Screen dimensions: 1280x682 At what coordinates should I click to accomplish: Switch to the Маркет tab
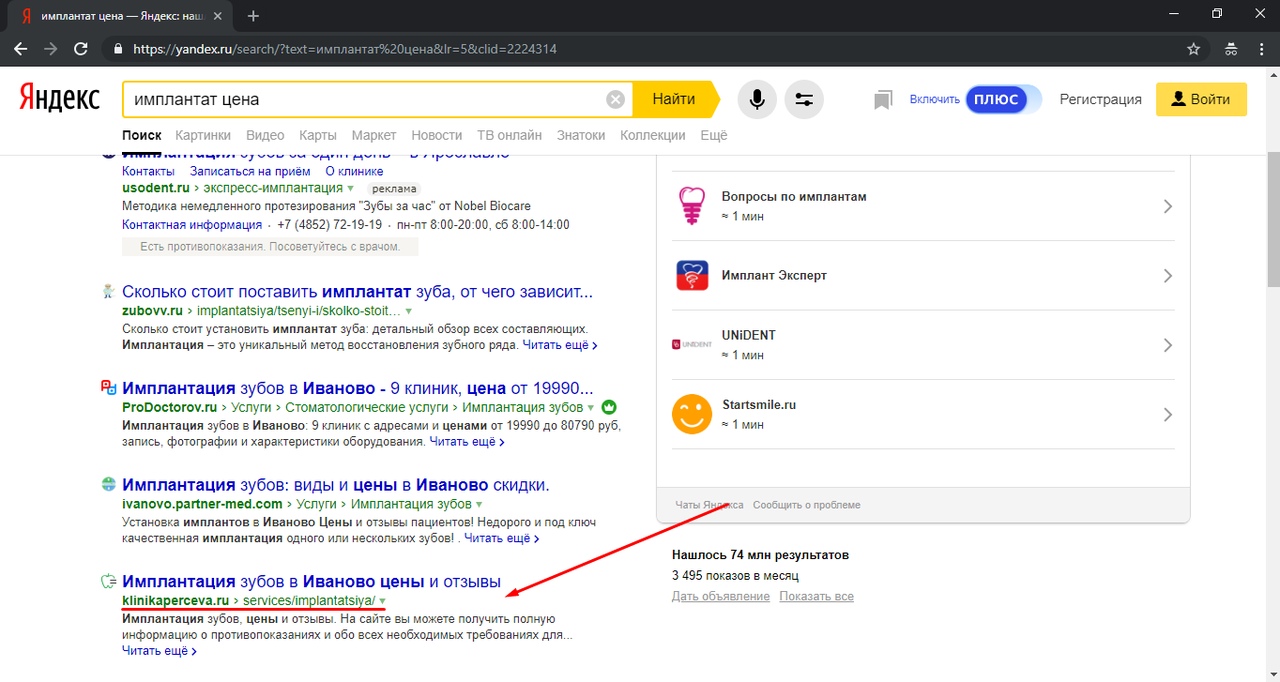coord(374,135)
